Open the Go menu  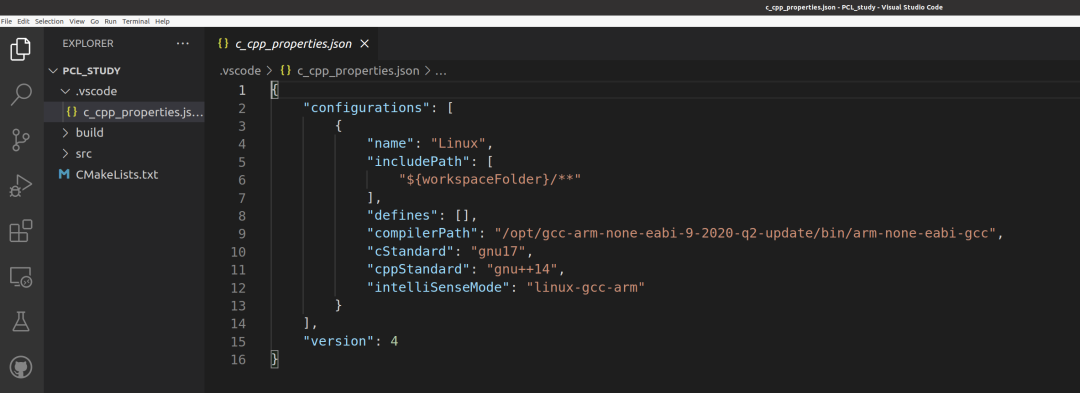click(94, 21)
